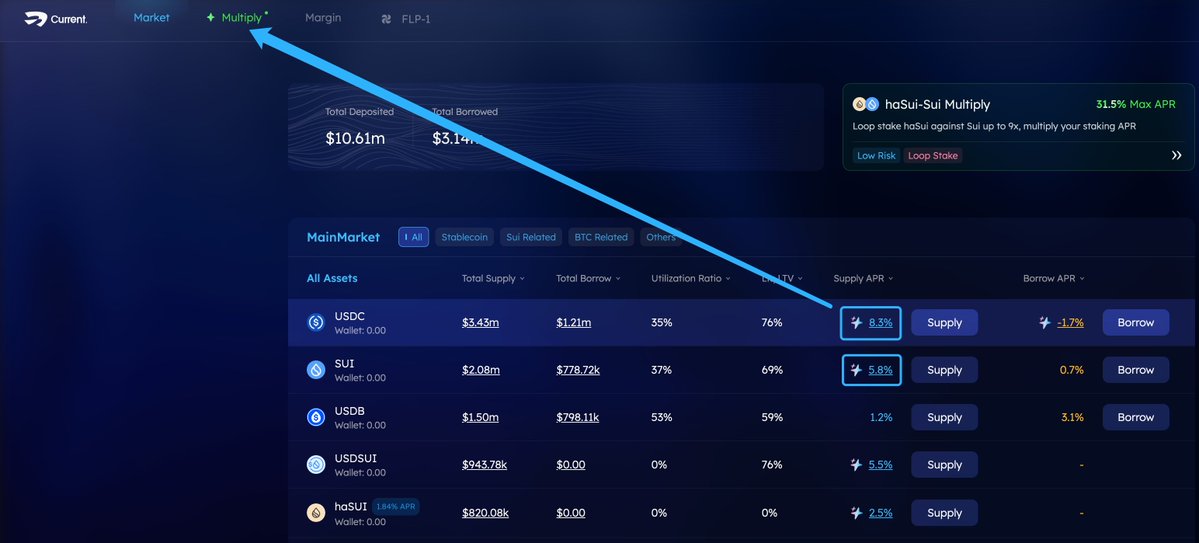The height and width of the screenshot is (543, 1199).
Task: Click the USDB token icon
Action: pos(316,418)
